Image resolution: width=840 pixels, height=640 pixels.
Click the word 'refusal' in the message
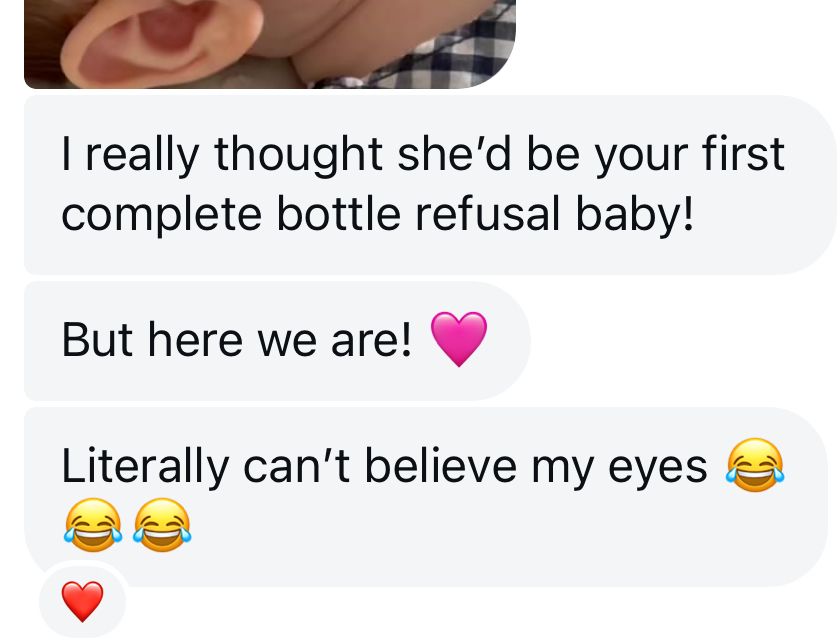[x=488, y=214]
